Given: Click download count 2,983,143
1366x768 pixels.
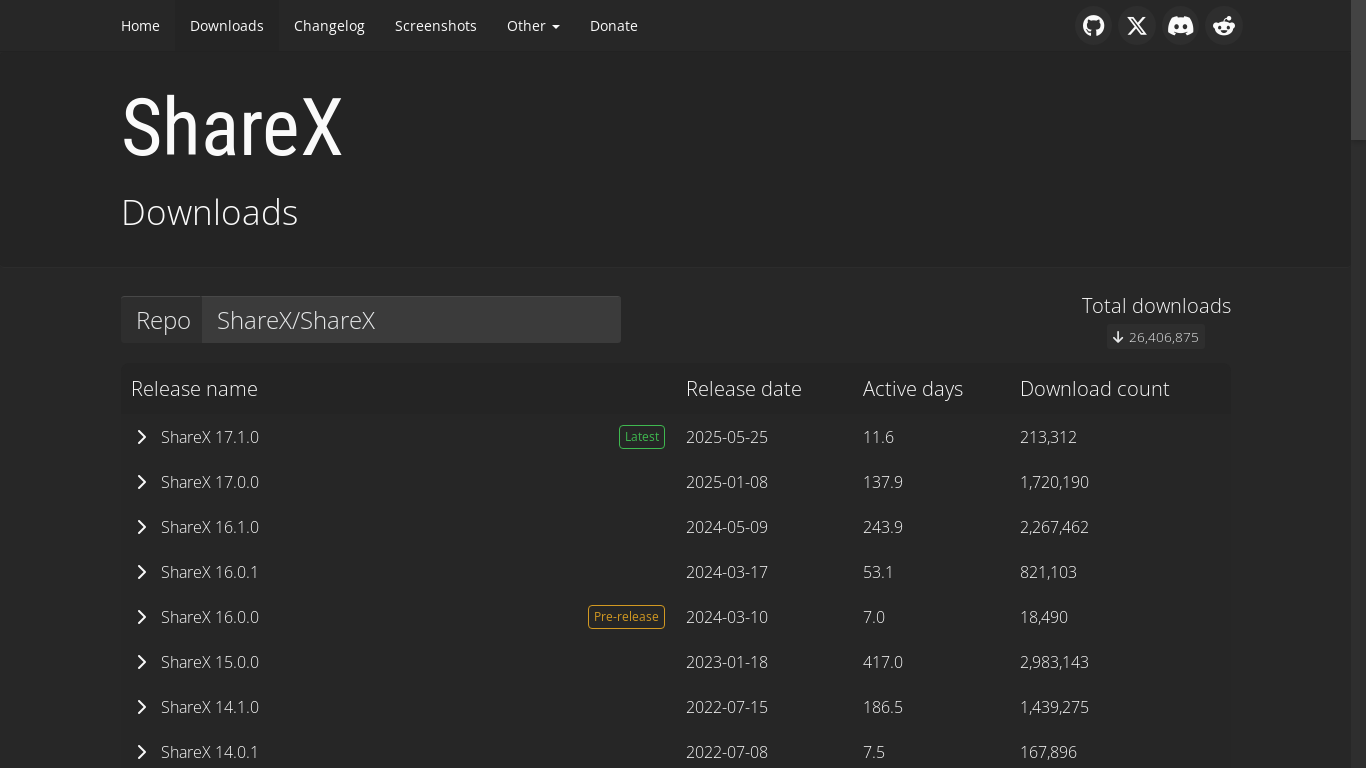Looking at the screenshot, I should pyautogui.click(x=1054, y=662).
